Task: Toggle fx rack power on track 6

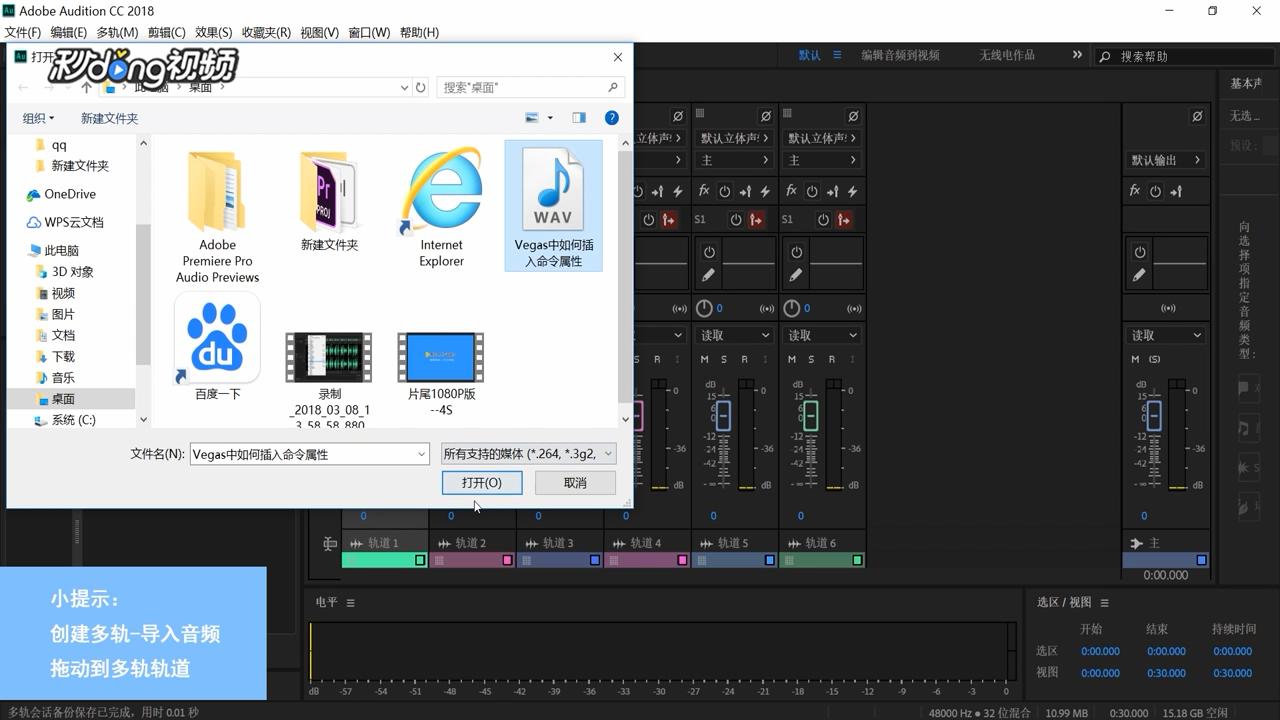Action: (x=812, y=191)
